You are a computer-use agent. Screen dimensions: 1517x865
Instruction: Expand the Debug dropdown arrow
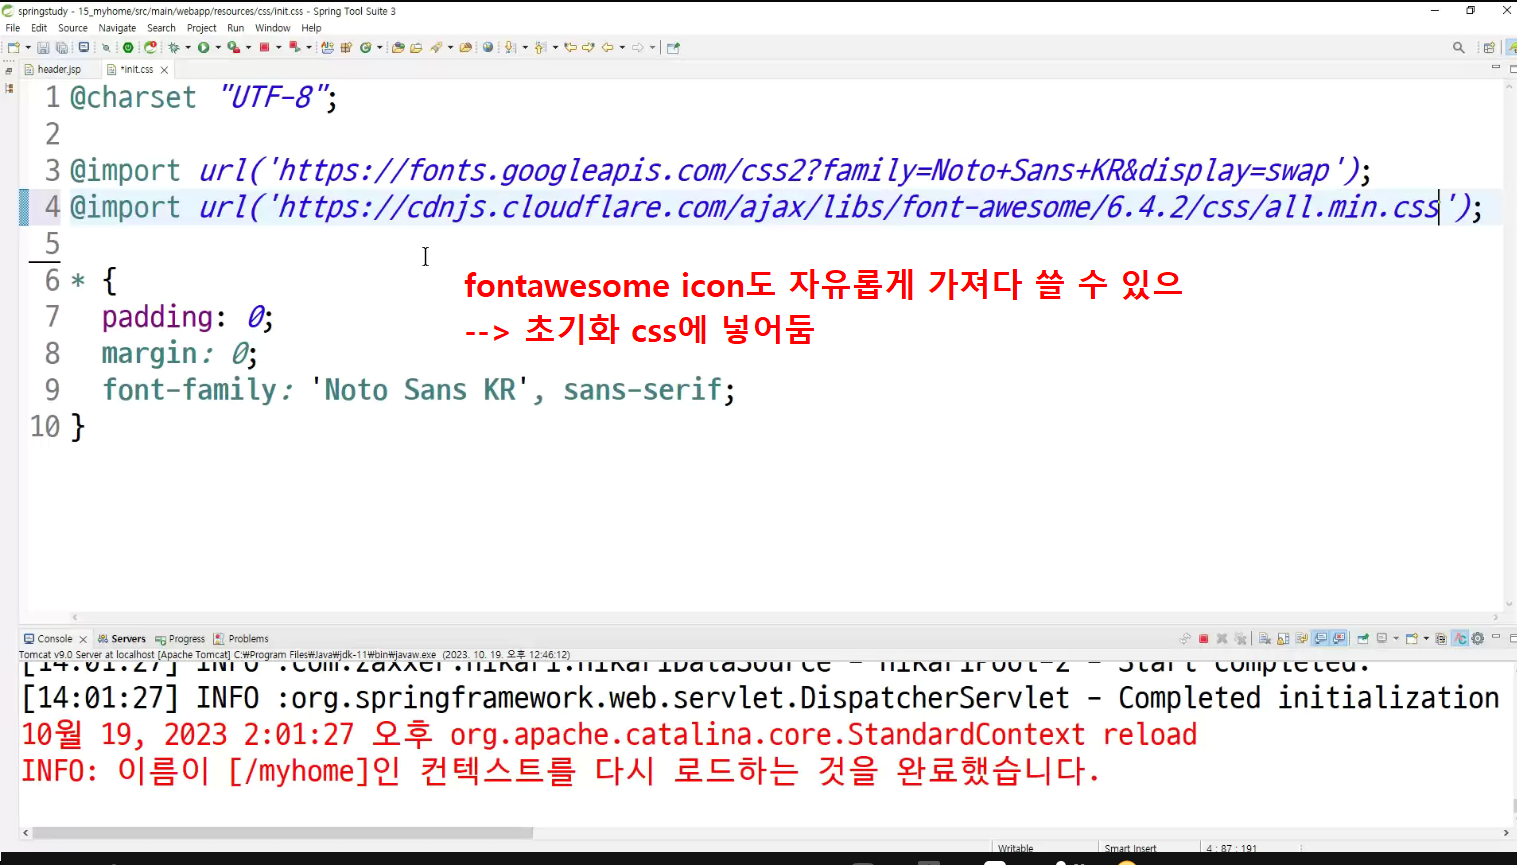(x=188, y=47)
